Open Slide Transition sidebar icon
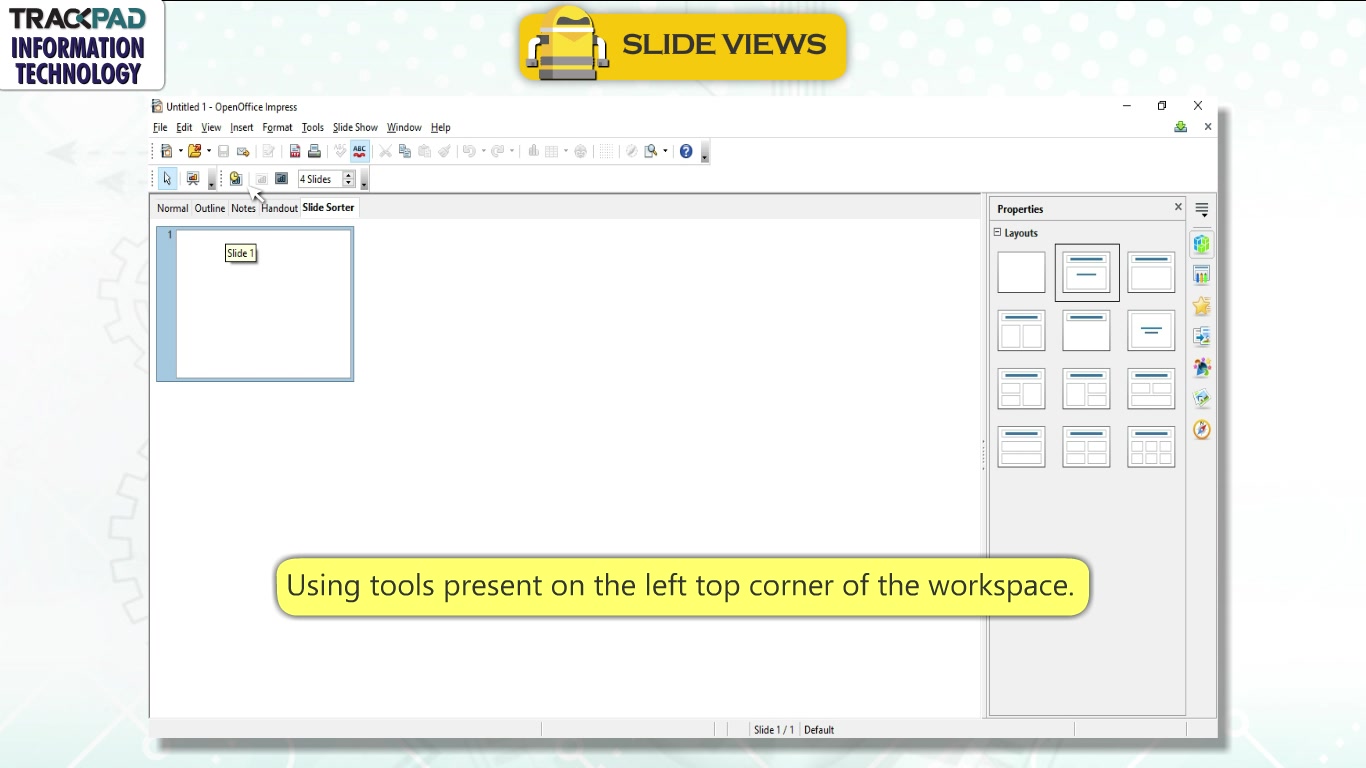This screenshot has height=768, width=1366. pyautogui.click(x=1202, y=337)
